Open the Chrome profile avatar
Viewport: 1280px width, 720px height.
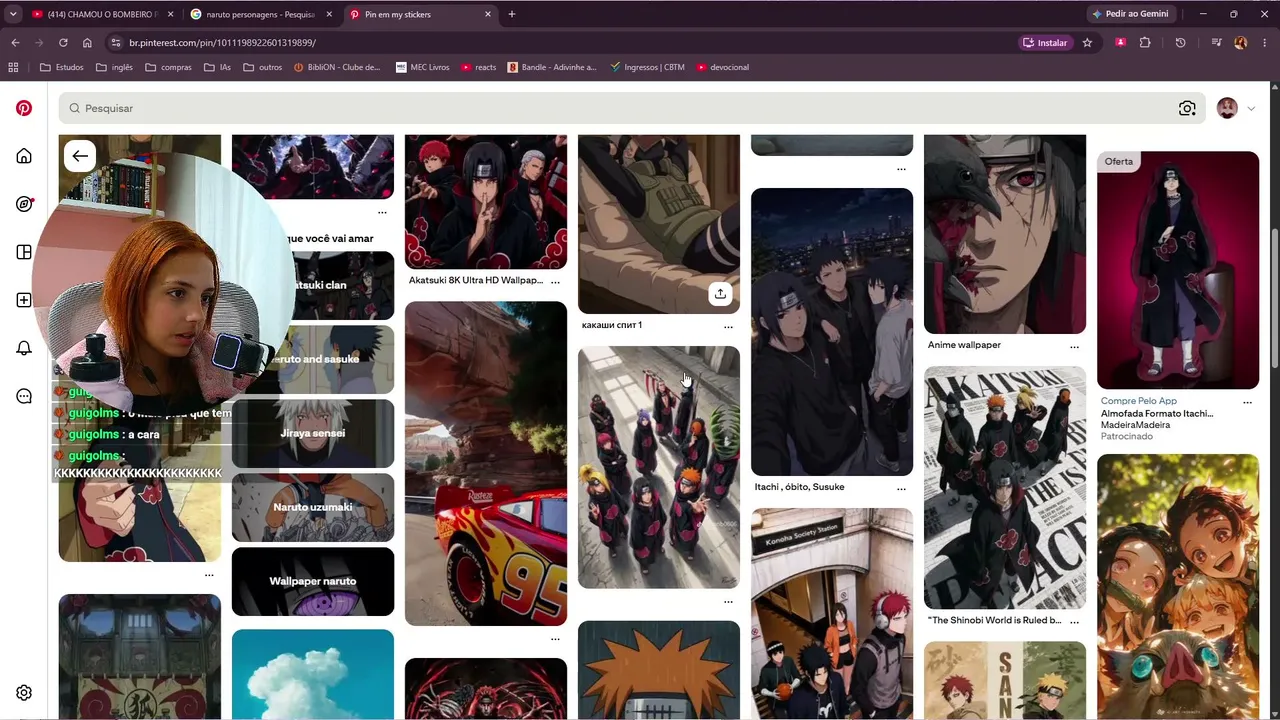pos(1241,43)
